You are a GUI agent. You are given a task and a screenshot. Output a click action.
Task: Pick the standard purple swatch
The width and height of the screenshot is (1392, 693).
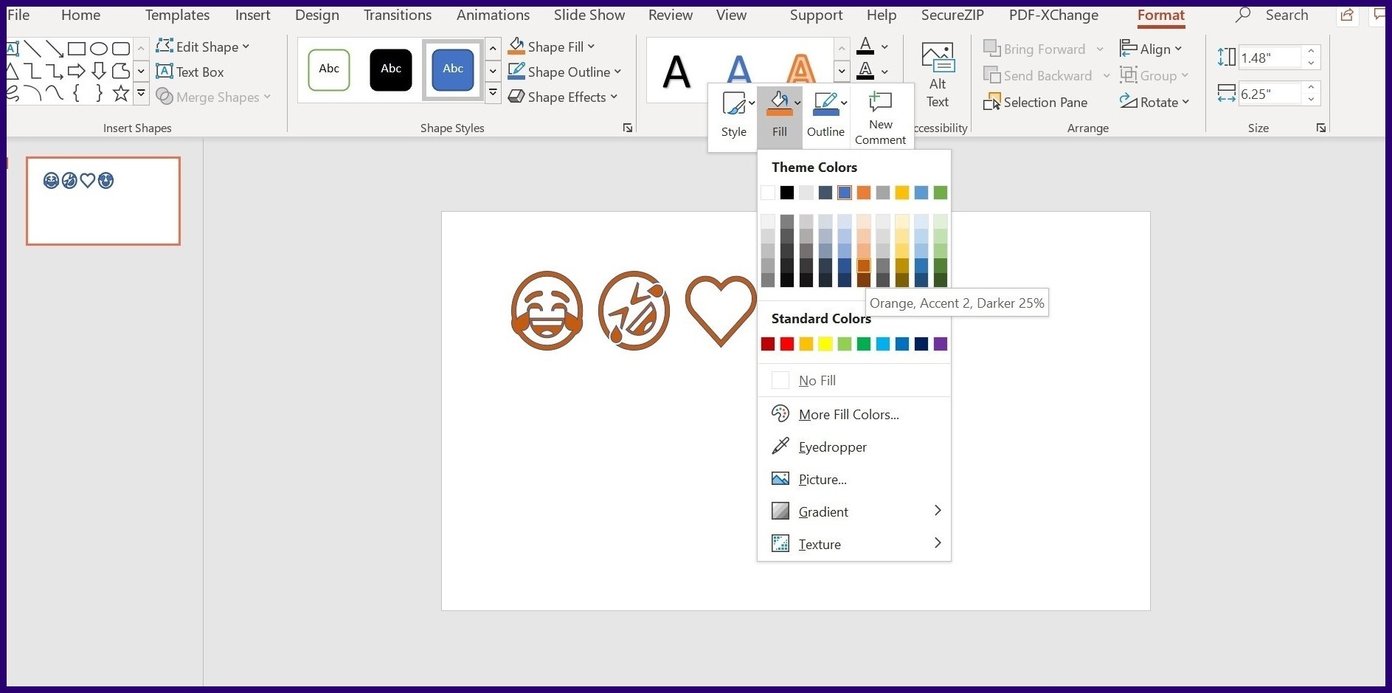pyautogui.click(x=940, y=344)
